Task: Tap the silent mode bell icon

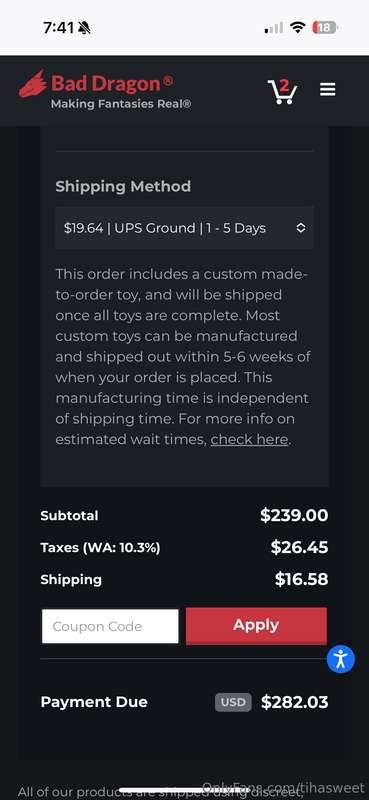Action: point(84,28)
